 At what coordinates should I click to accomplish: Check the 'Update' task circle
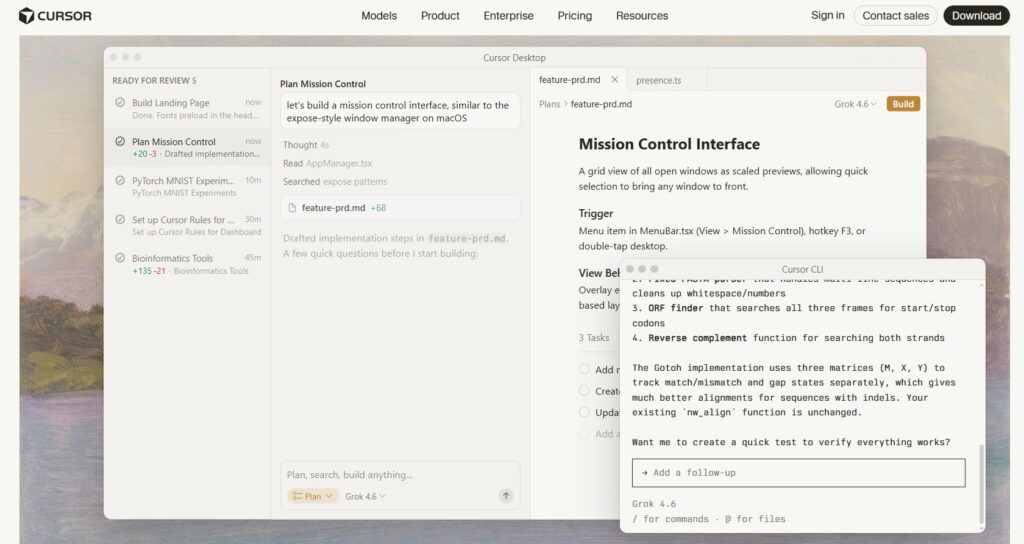pyautogui.click(x=584, y=412)
